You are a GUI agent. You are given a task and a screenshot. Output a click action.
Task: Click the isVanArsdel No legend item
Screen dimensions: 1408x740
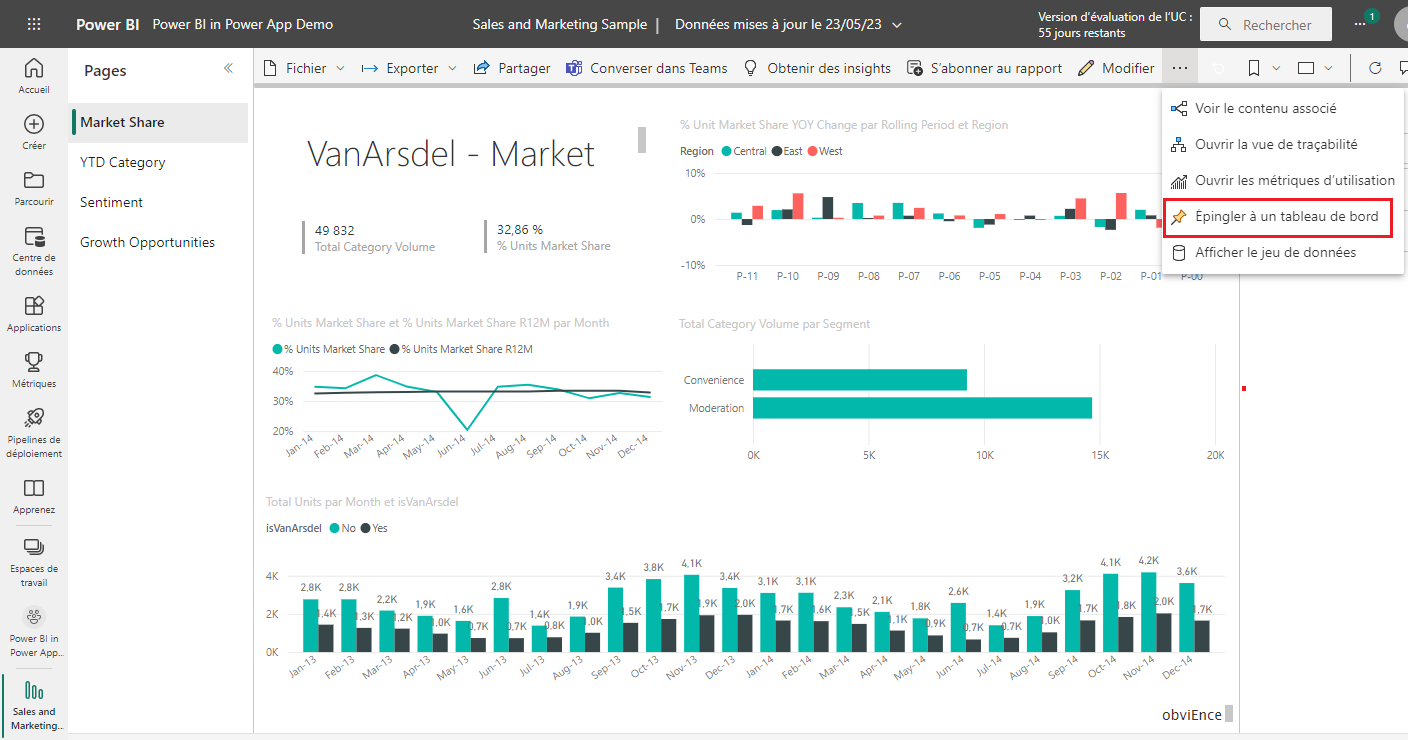(x=342, y=528)
